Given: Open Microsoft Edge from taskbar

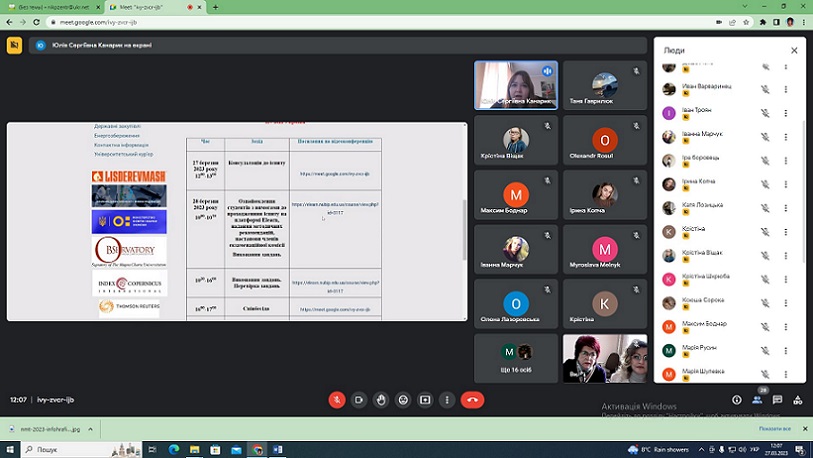Looking at the screenshot, I should coord(174,449).
